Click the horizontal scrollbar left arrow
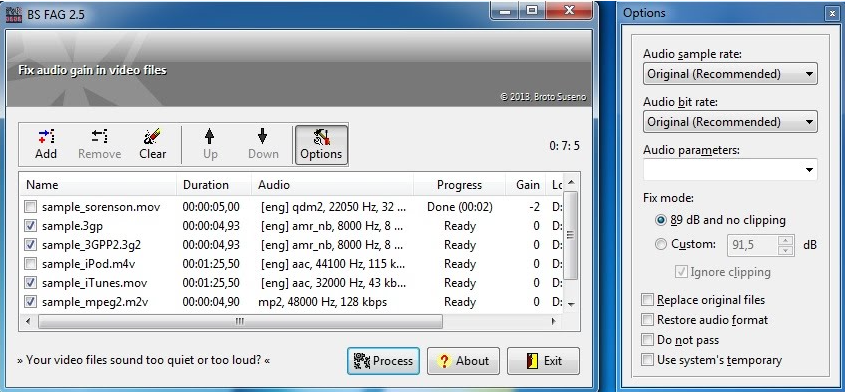 point(28,321)
